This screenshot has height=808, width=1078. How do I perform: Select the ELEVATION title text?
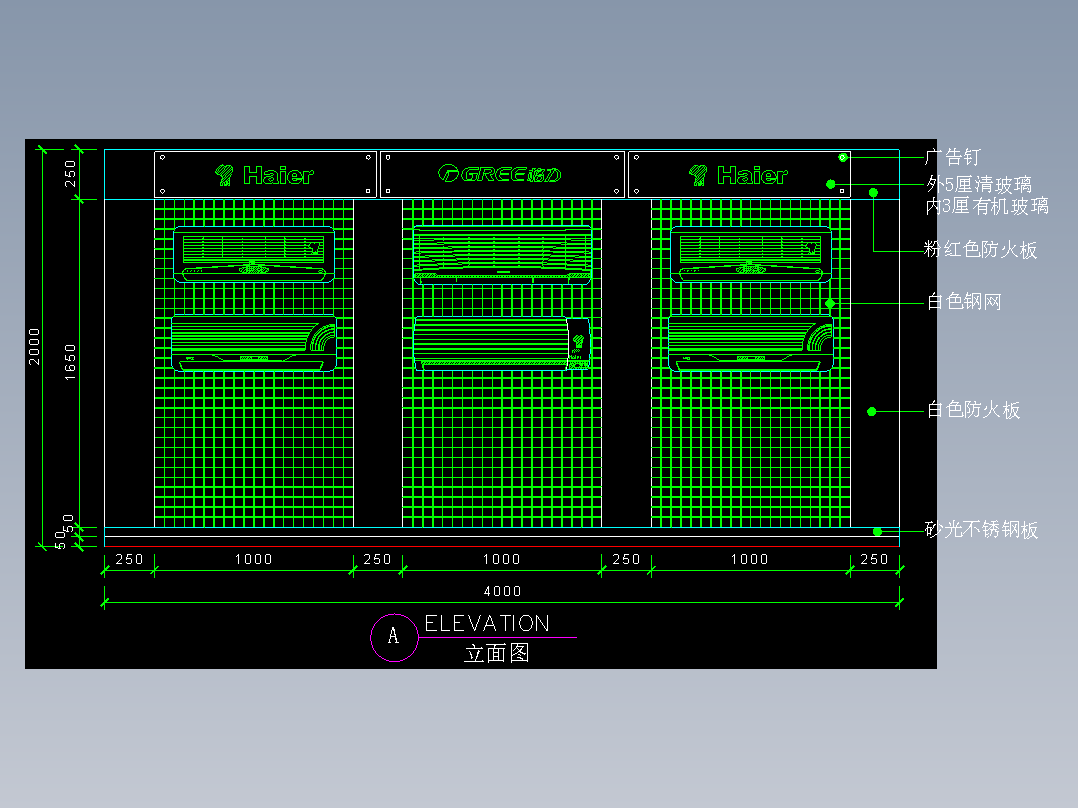tap(487, 623)
